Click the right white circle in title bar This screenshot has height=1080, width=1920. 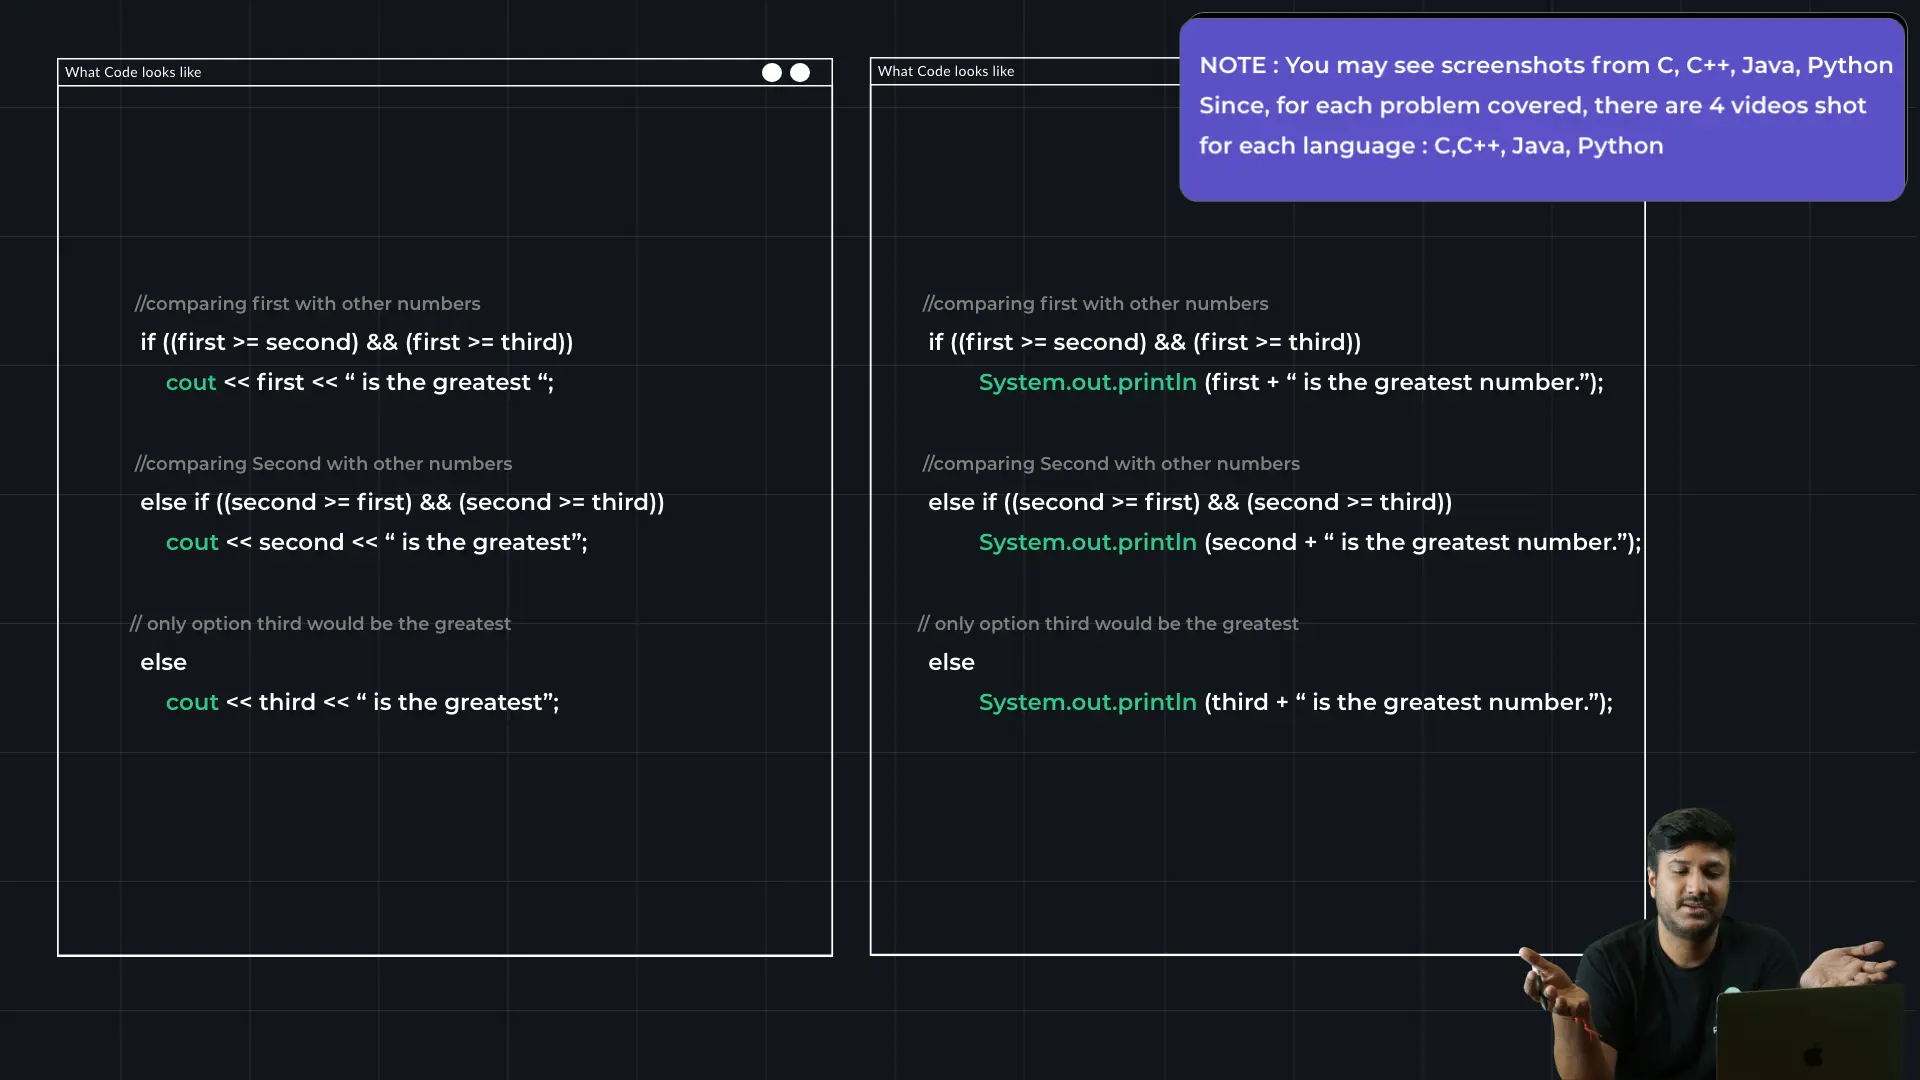[x=800, y=72]
